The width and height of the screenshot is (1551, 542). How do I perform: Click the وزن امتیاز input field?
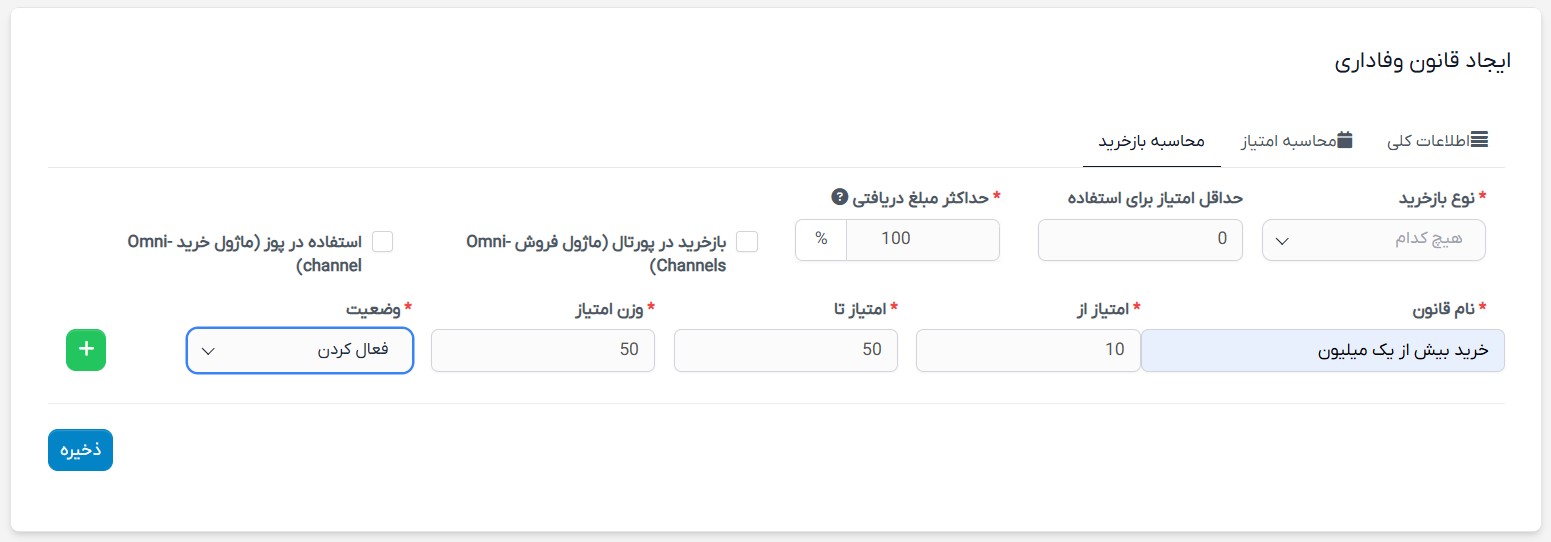pos(543,350)
